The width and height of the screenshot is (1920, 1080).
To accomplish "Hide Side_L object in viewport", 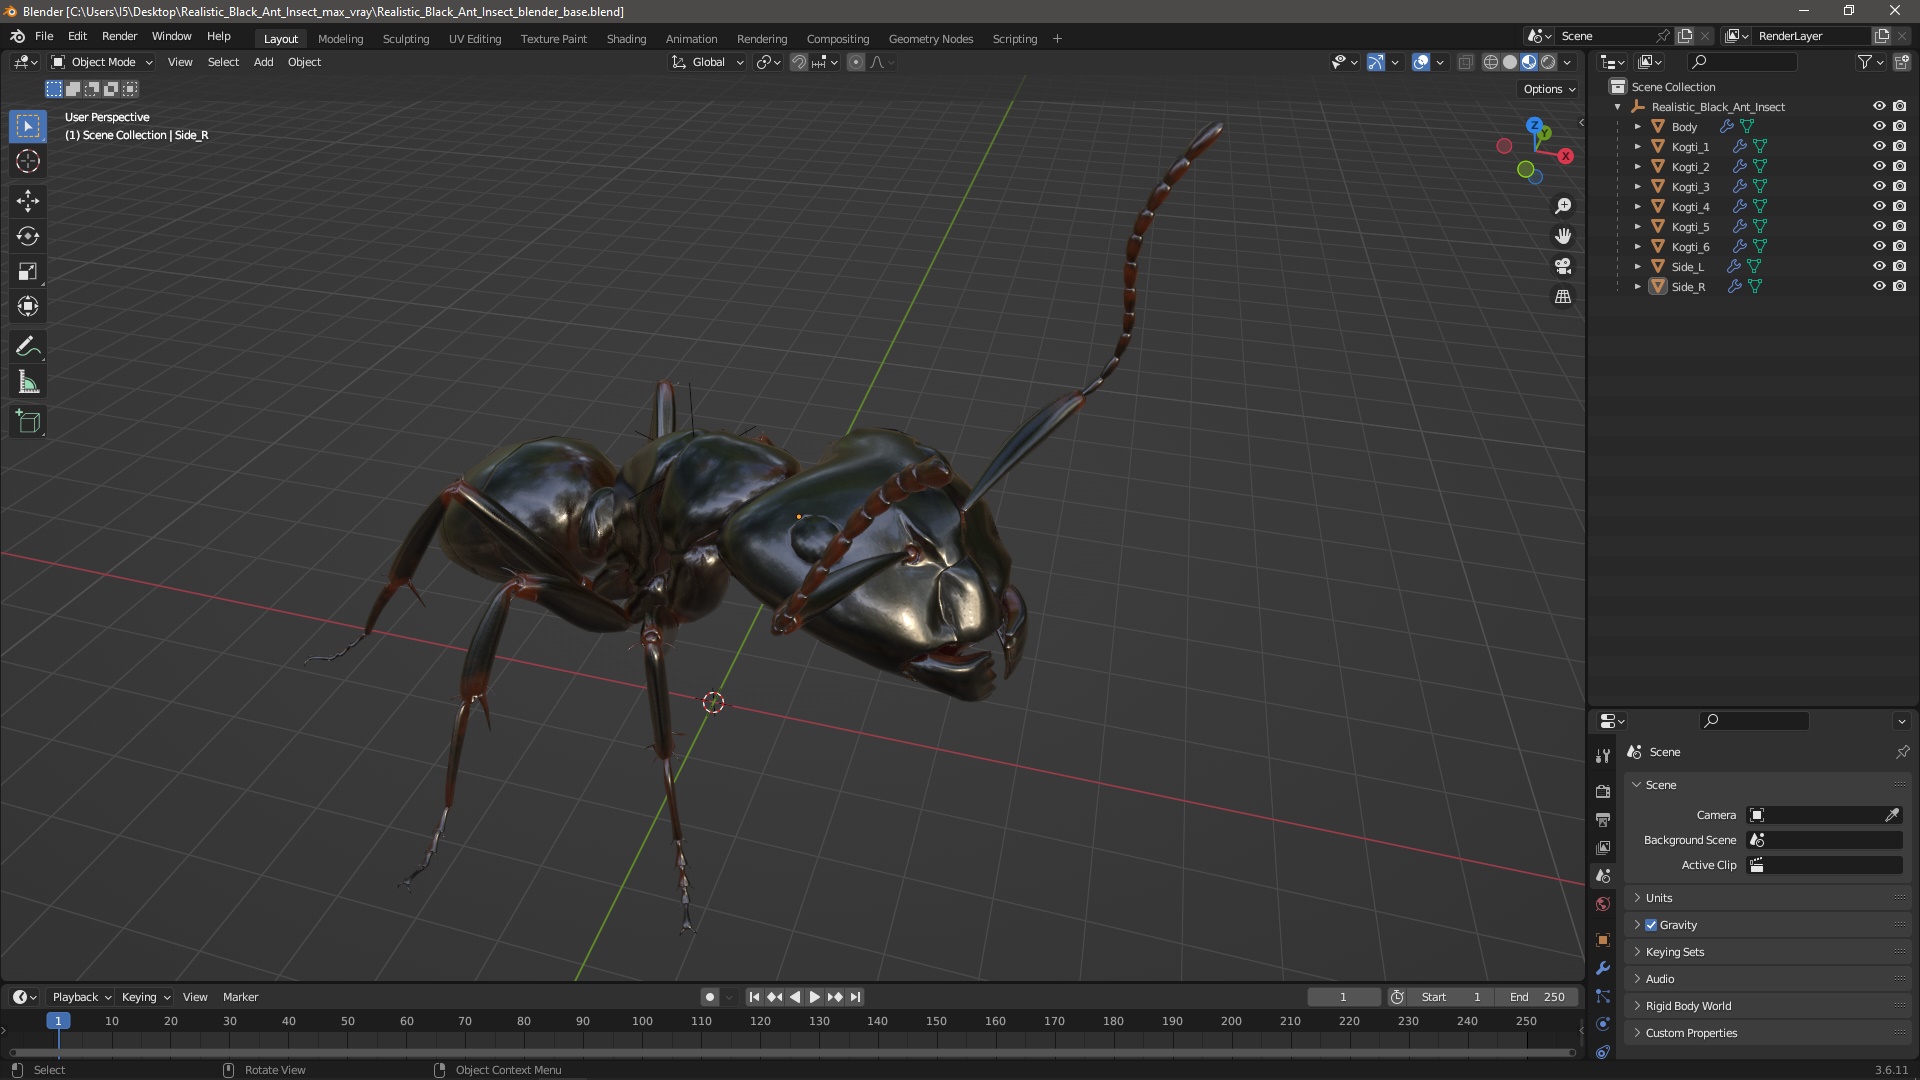I will 1879,266.
